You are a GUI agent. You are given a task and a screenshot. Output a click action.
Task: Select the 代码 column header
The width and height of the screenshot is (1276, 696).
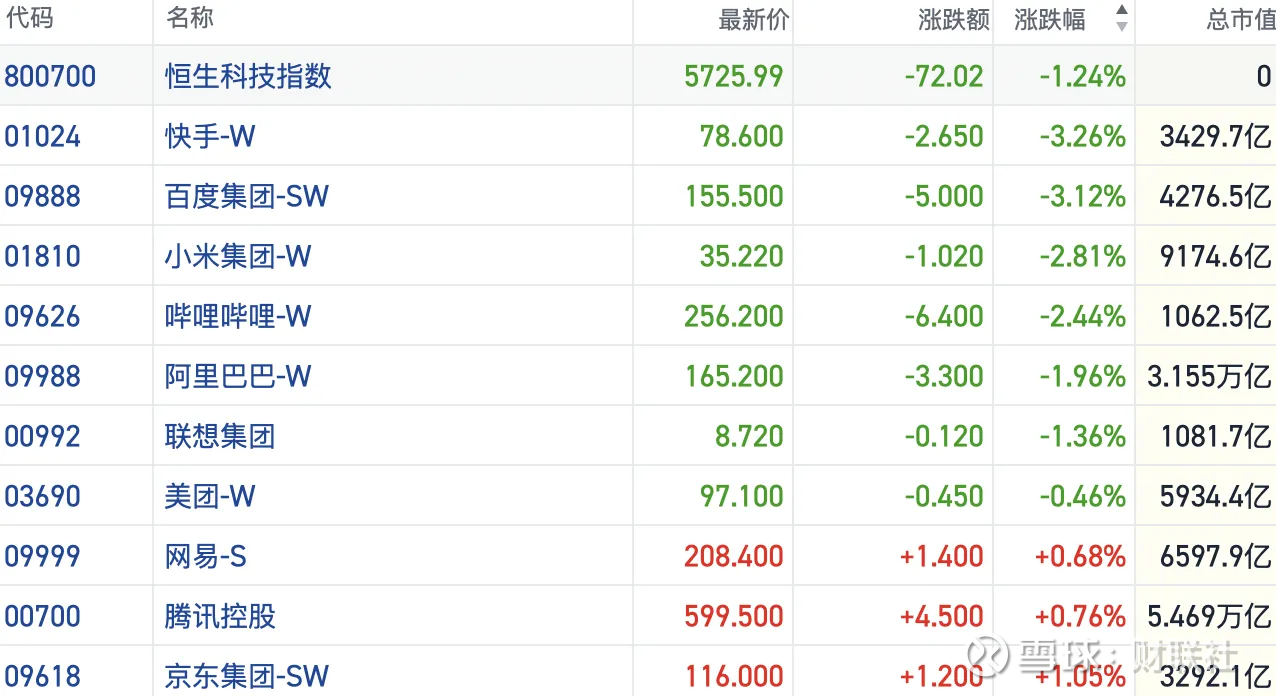point(28,20)
